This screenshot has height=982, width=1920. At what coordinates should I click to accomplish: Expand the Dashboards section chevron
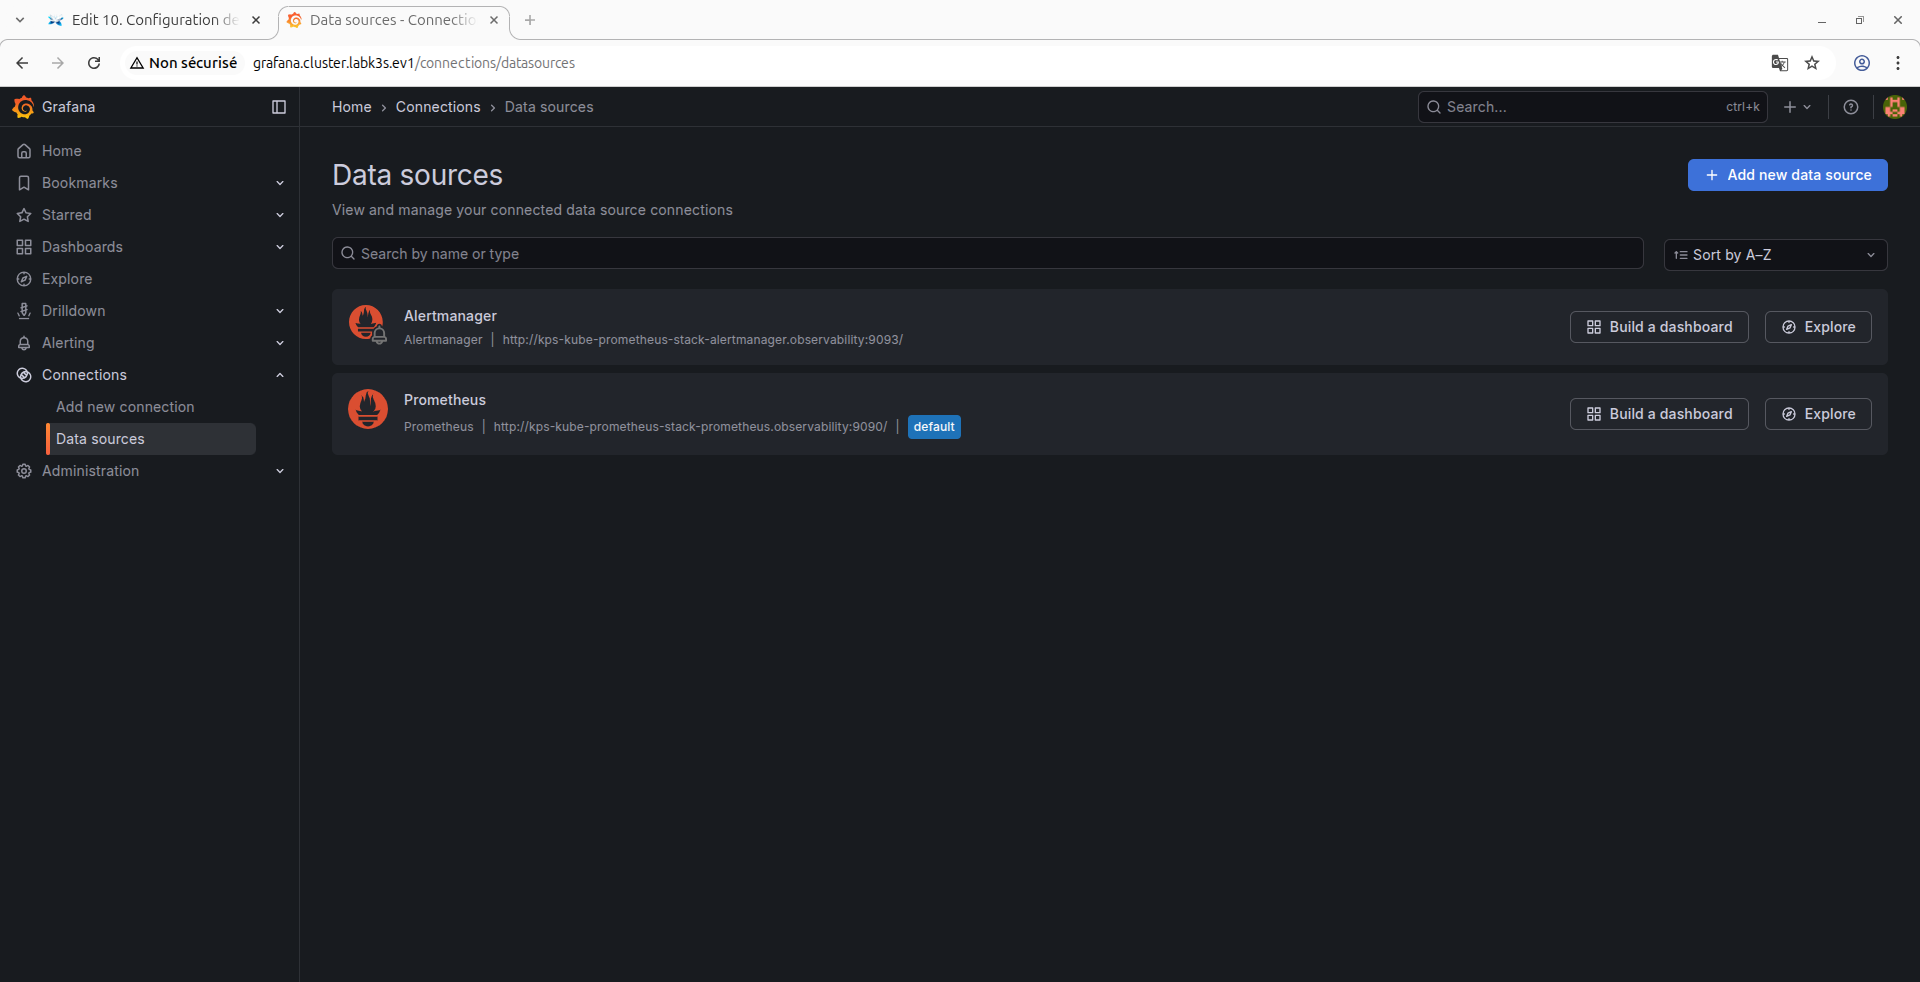(x=280, y=247)
